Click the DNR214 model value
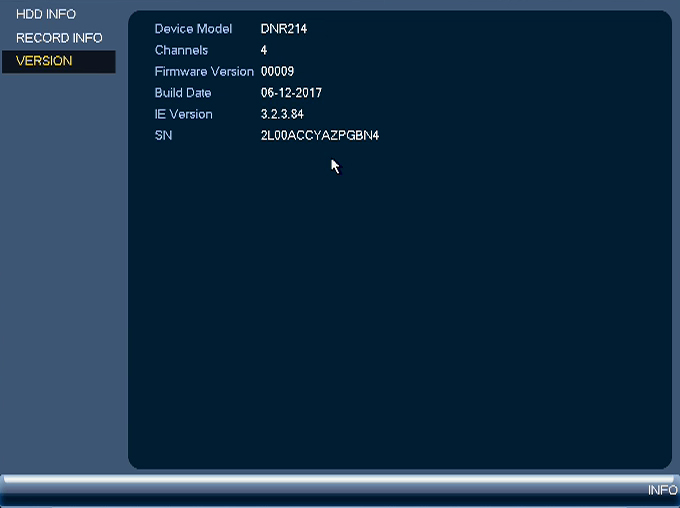The width and height of the screenshot is (680, 508). pos(284,29)
